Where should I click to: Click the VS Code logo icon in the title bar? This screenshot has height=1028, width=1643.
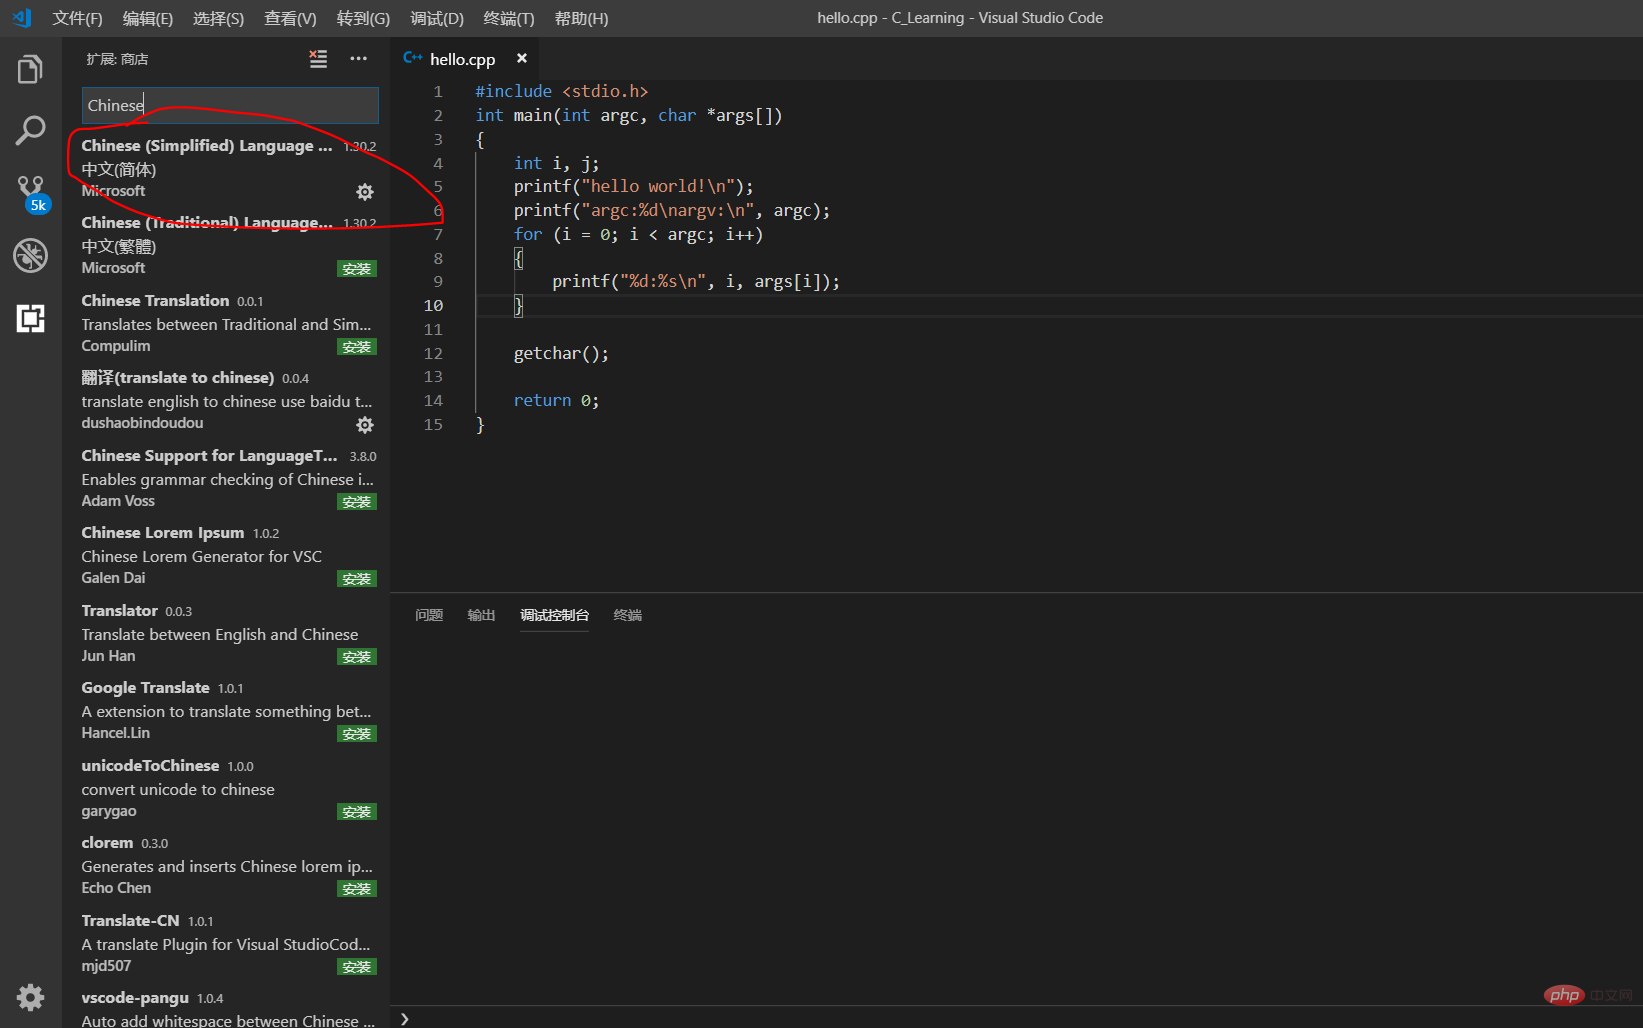click(x=21, y=17)
